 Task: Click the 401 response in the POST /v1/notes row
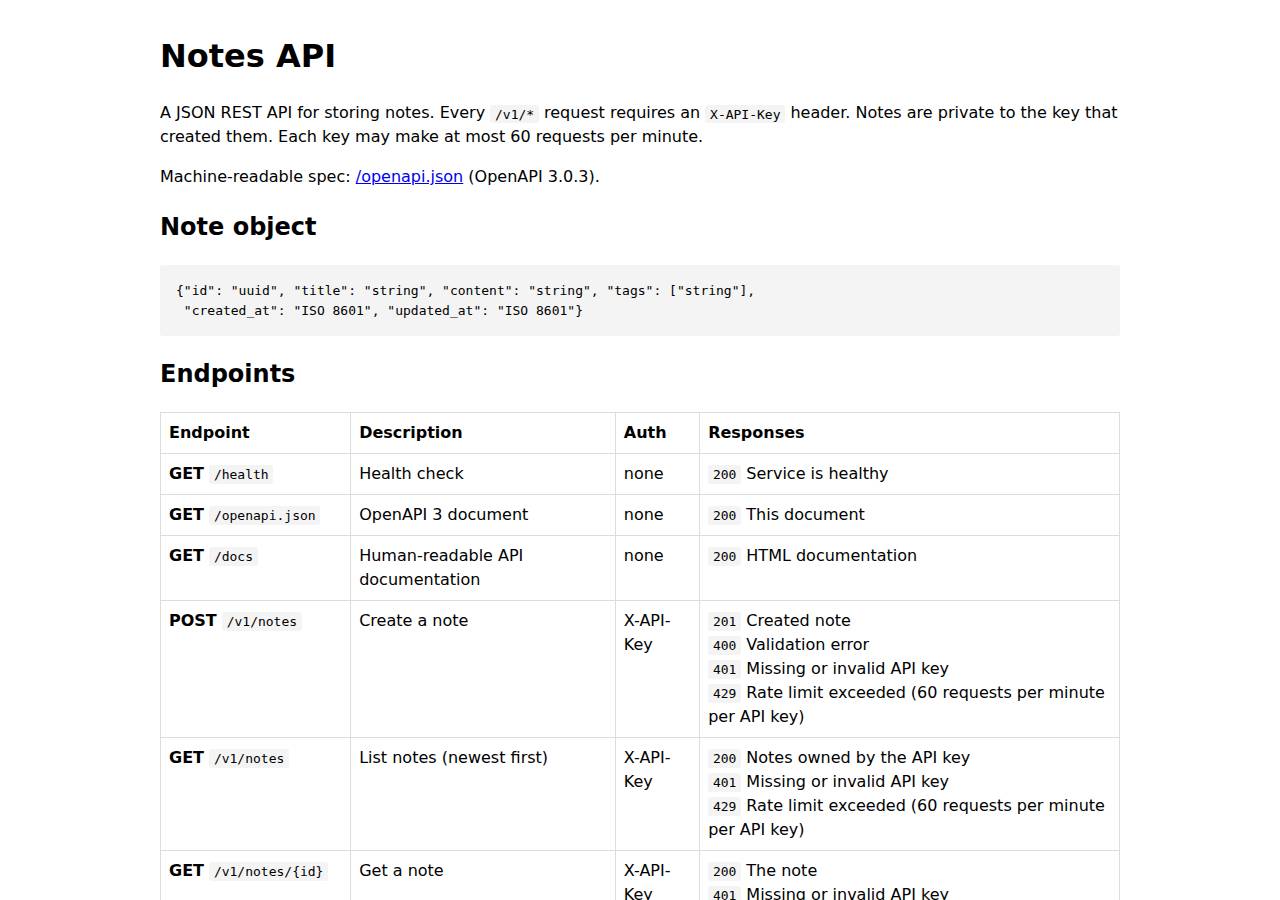tap(828, 668)
